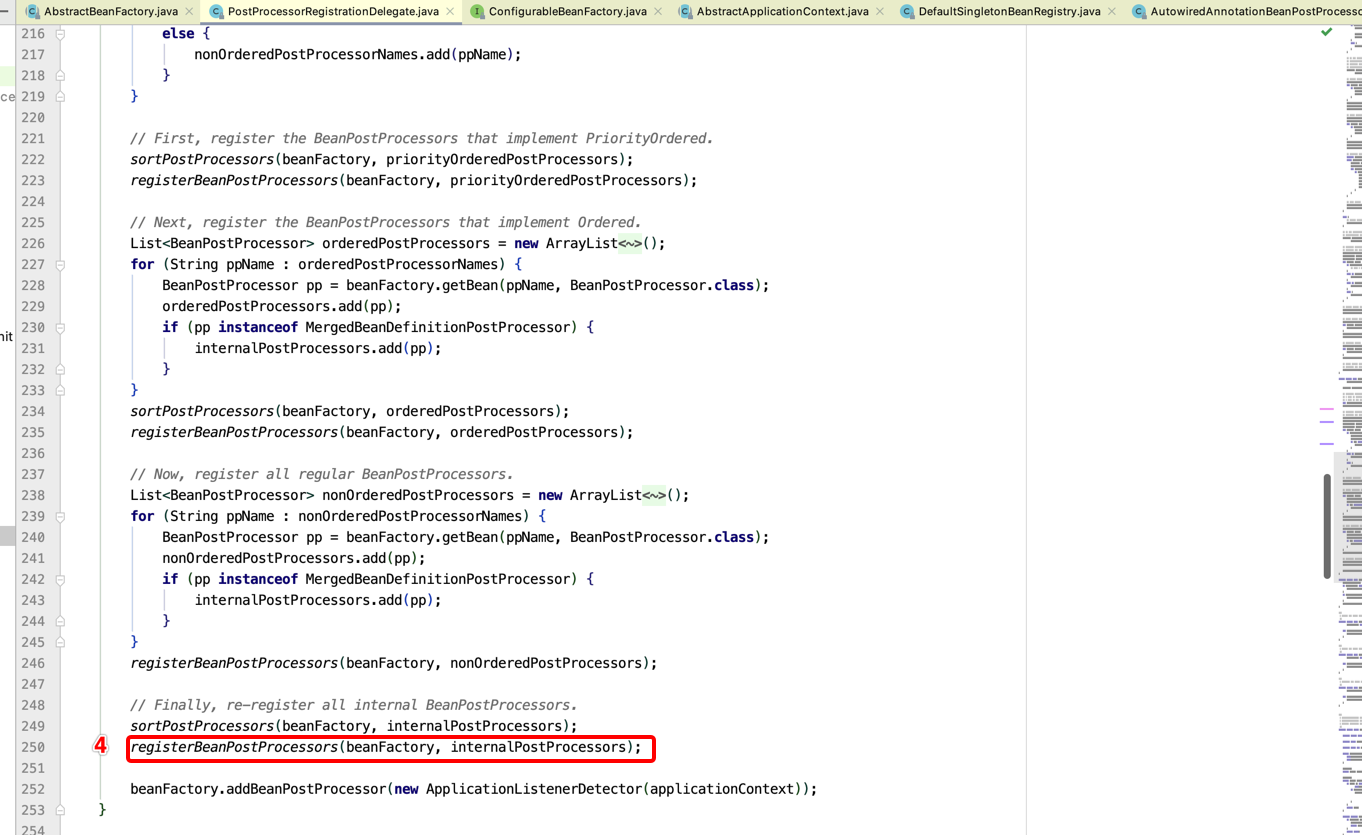Click sortPostProcessors call on line 249
The image size is (1362, 835).
point(202,726)
